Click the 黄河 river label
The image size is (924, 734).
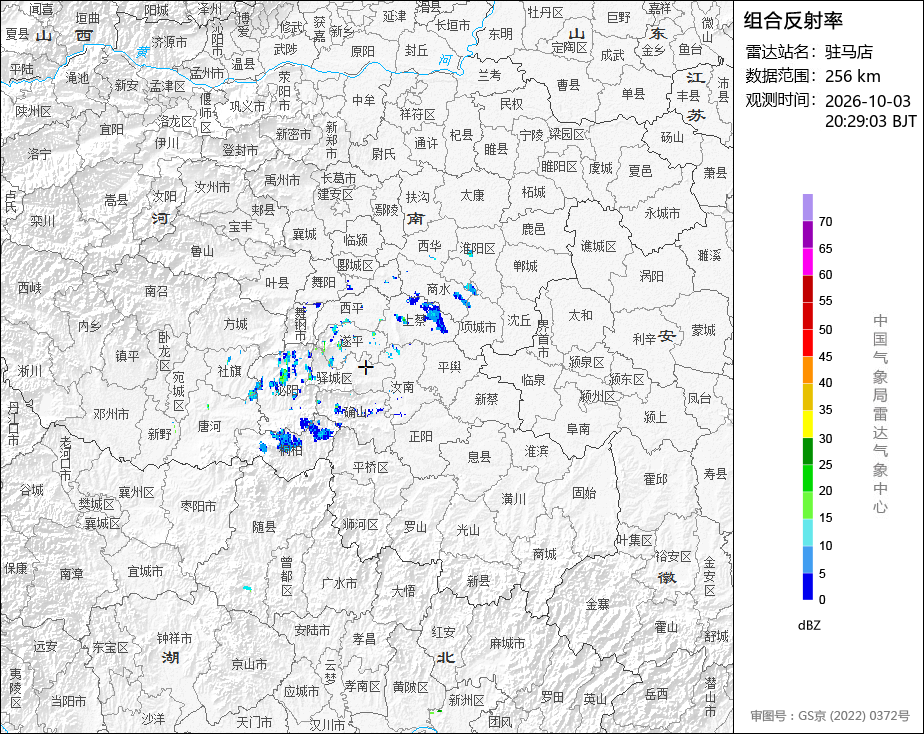[143, 52]
